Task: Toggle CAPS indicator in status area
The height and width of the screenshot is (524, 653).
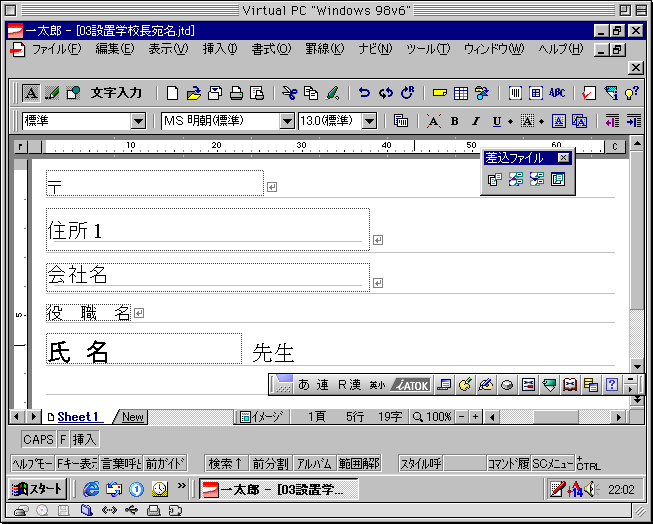Action: click(38, 439)
